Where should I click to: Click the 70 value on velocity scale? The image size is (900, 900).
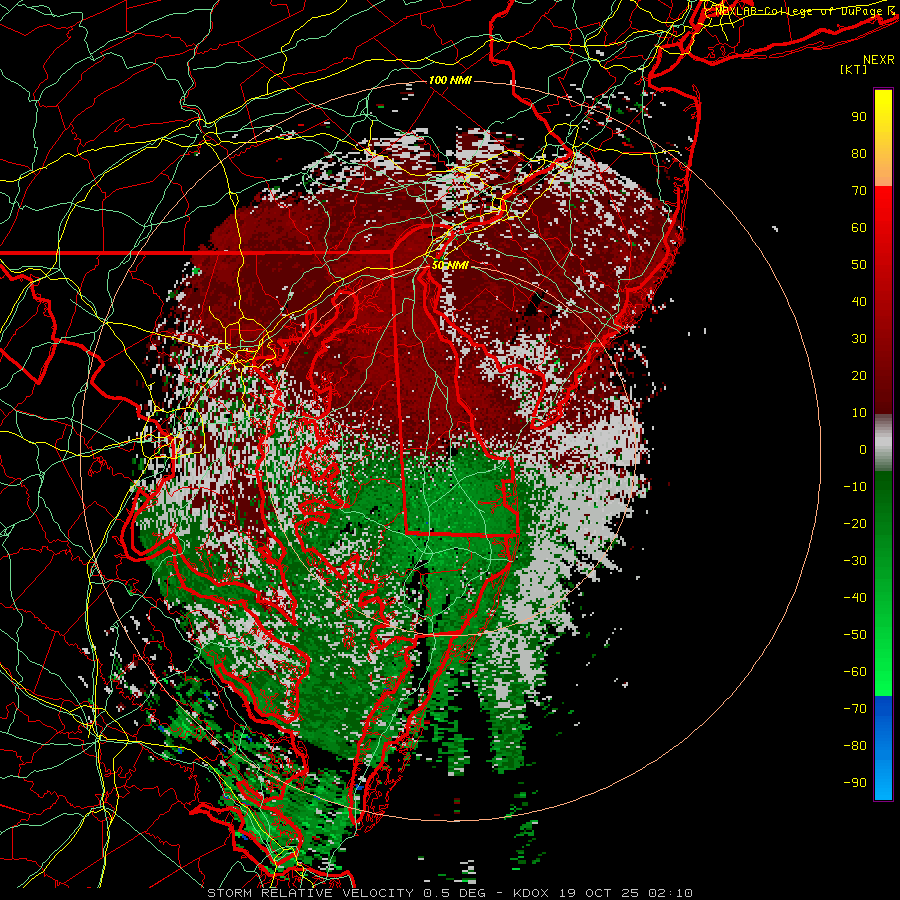point(859,191)
